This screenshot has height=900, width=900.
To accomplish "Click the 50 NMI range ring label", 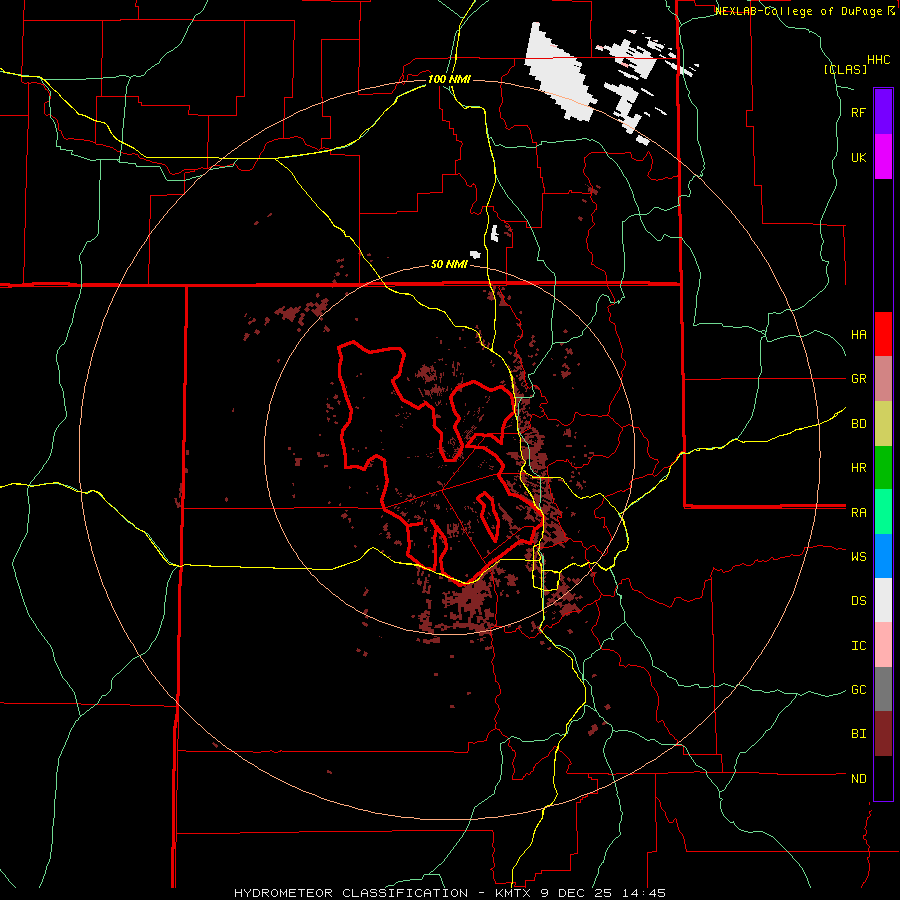I will click(x=449, y=265).
